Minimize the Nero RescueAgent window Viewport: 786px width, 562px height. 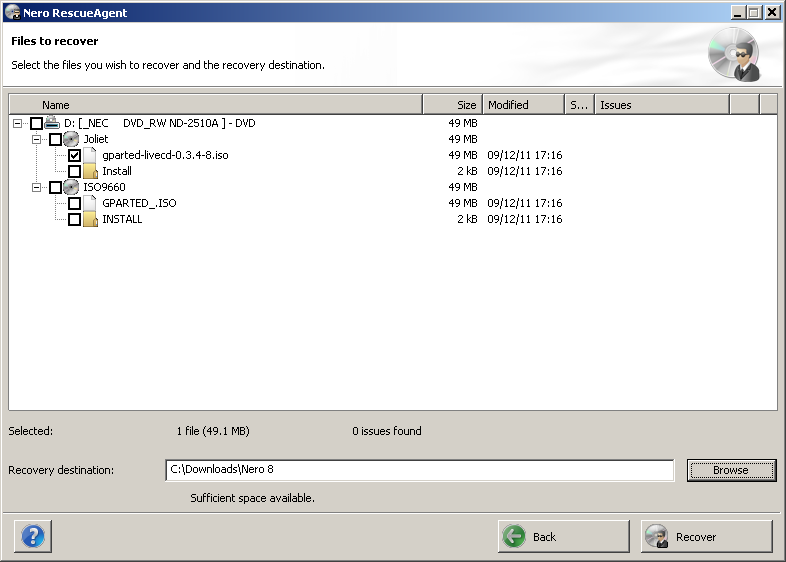click(x=737, y=13)
